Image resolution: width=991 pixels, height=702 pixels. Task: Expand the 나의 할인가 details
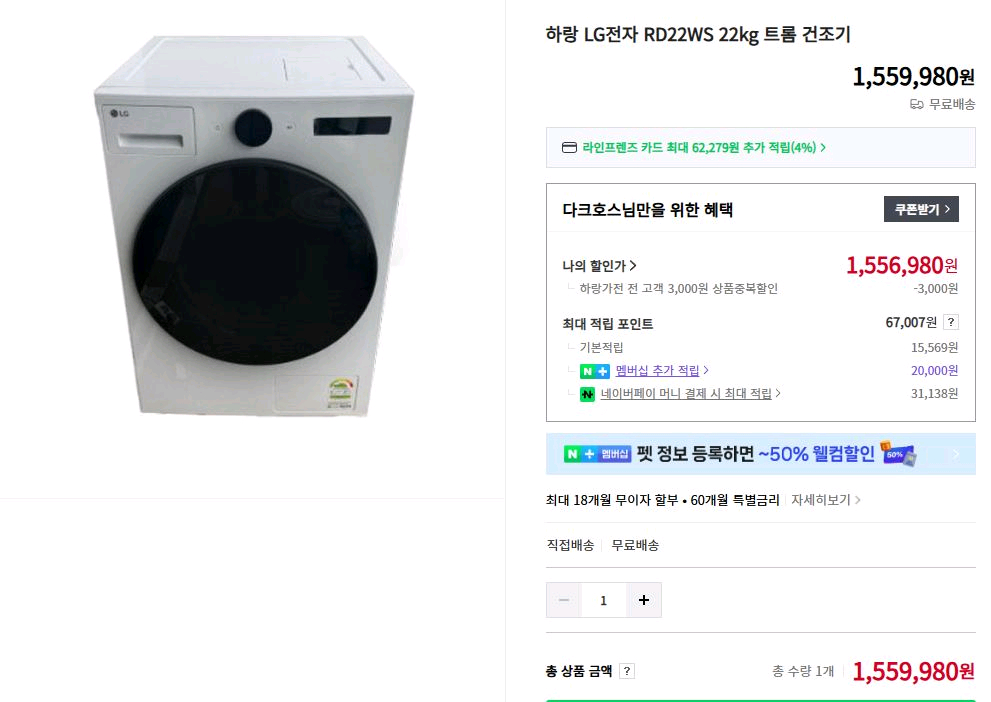pos(600,266)
